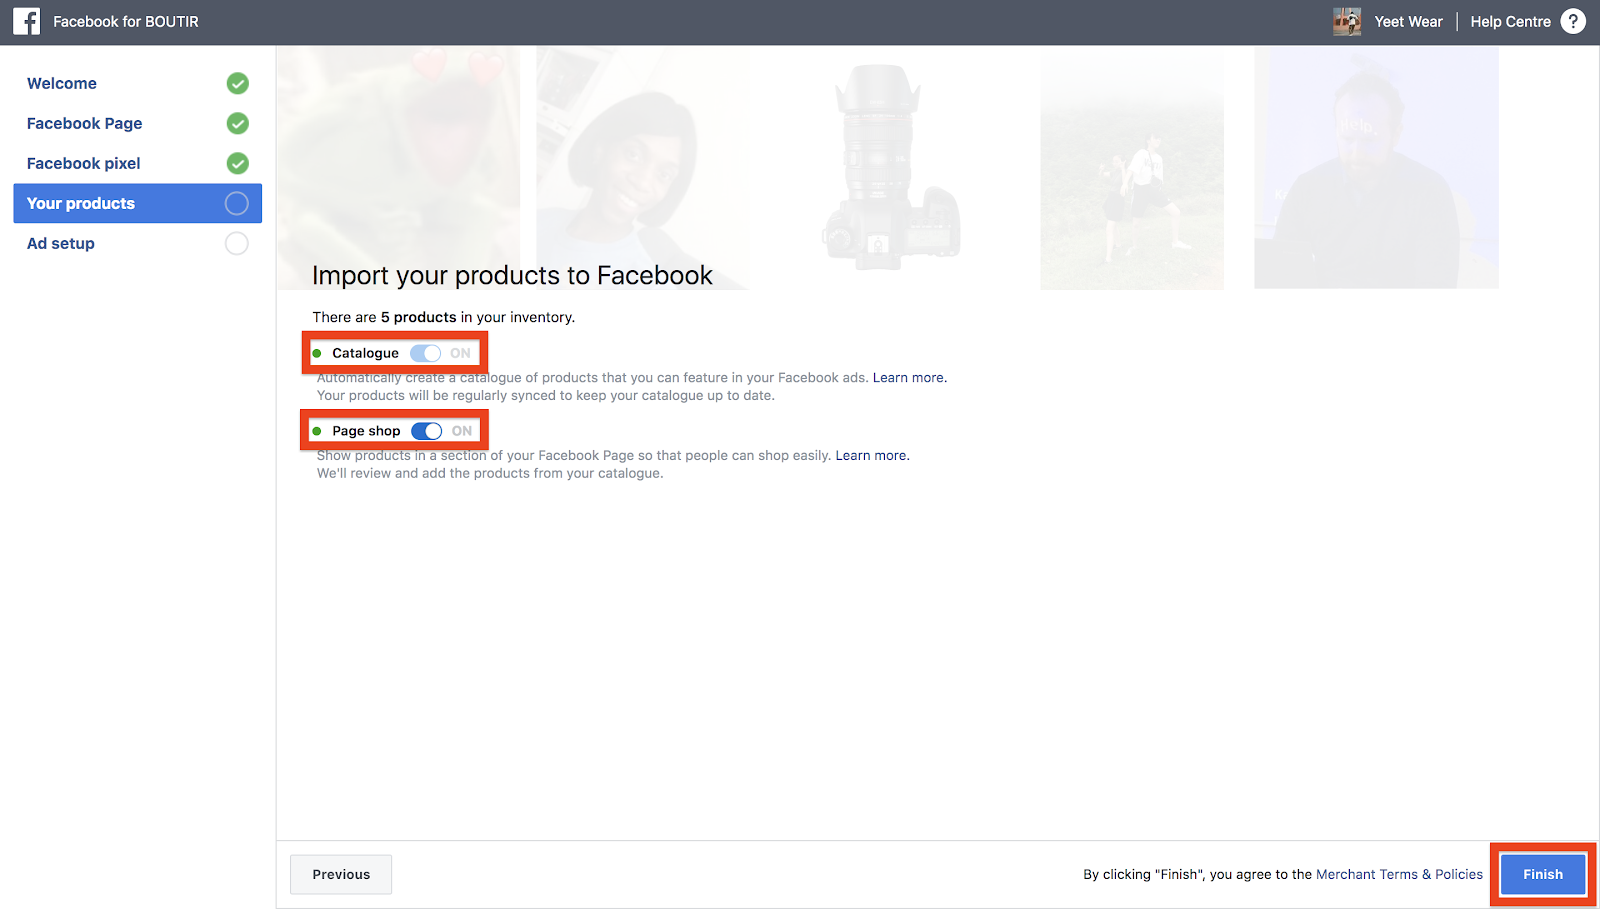Image resolution: width=1600 pixels, height=909 pixels.
Task: Click the Finish button
Action: [x=1543, y=874]
